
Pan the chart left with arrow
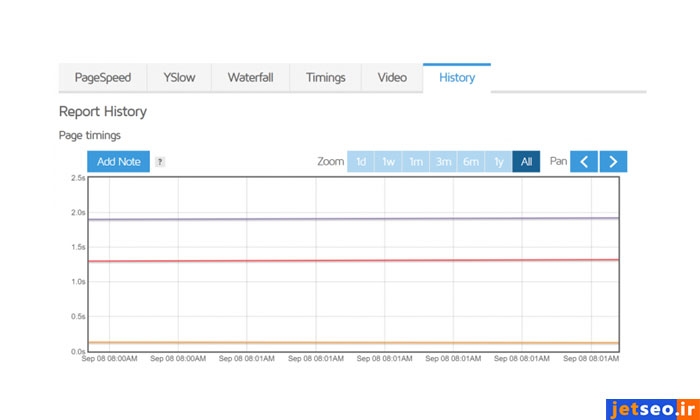584,161
